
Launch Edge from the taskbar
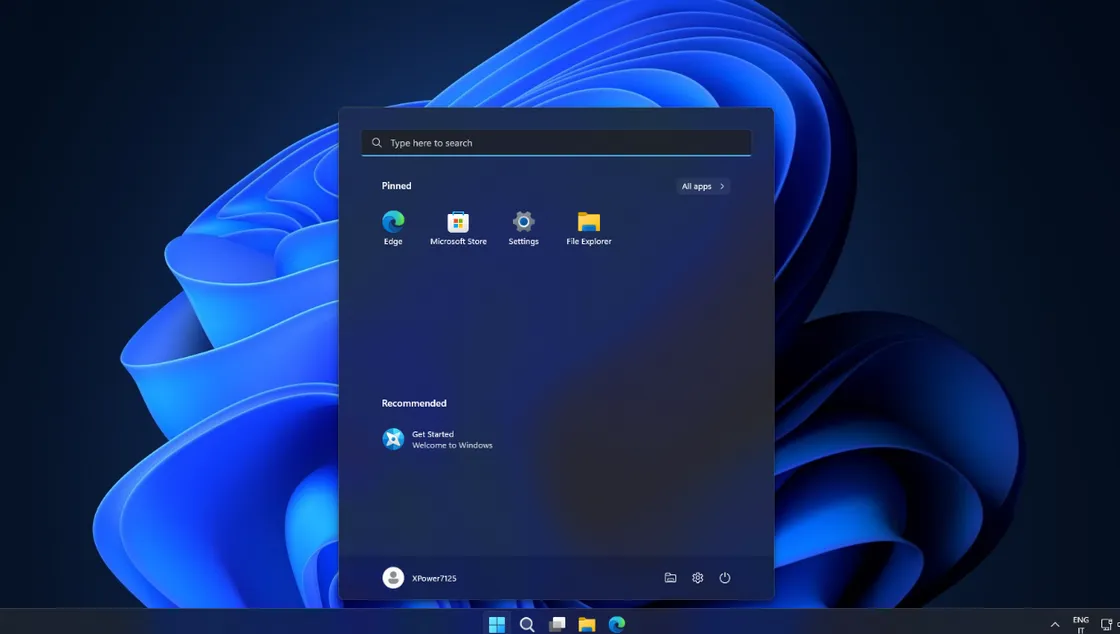[618, 623]
